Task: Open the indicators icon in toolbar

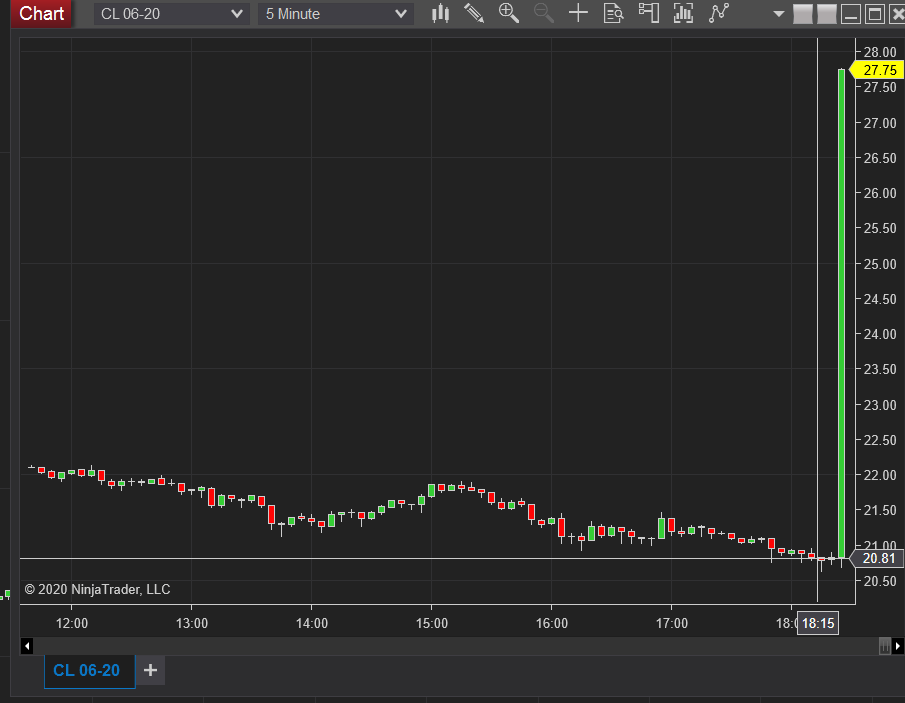Action: click(683, 13)
